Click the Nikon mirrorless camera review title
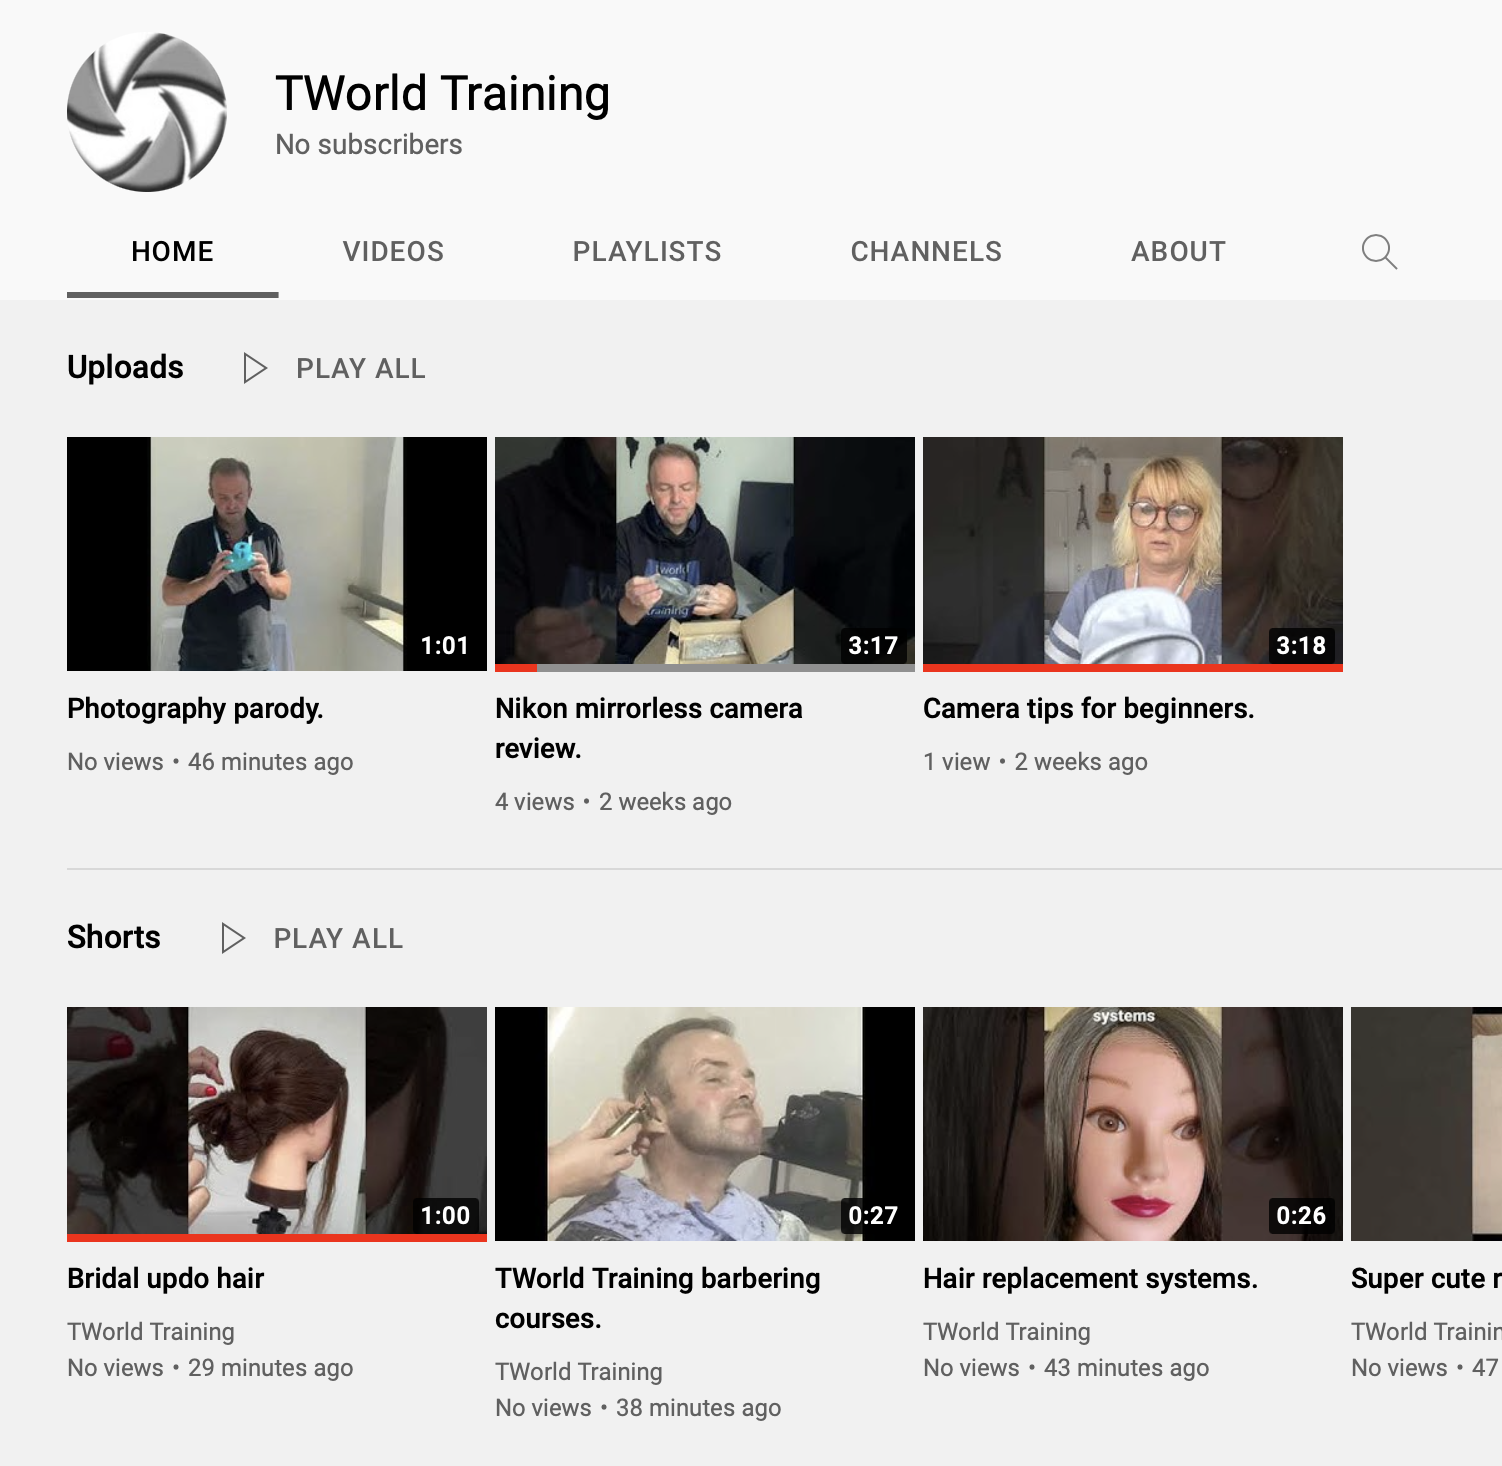Viewport: 1502px width, 1466px height. click(x=649, y=728)
